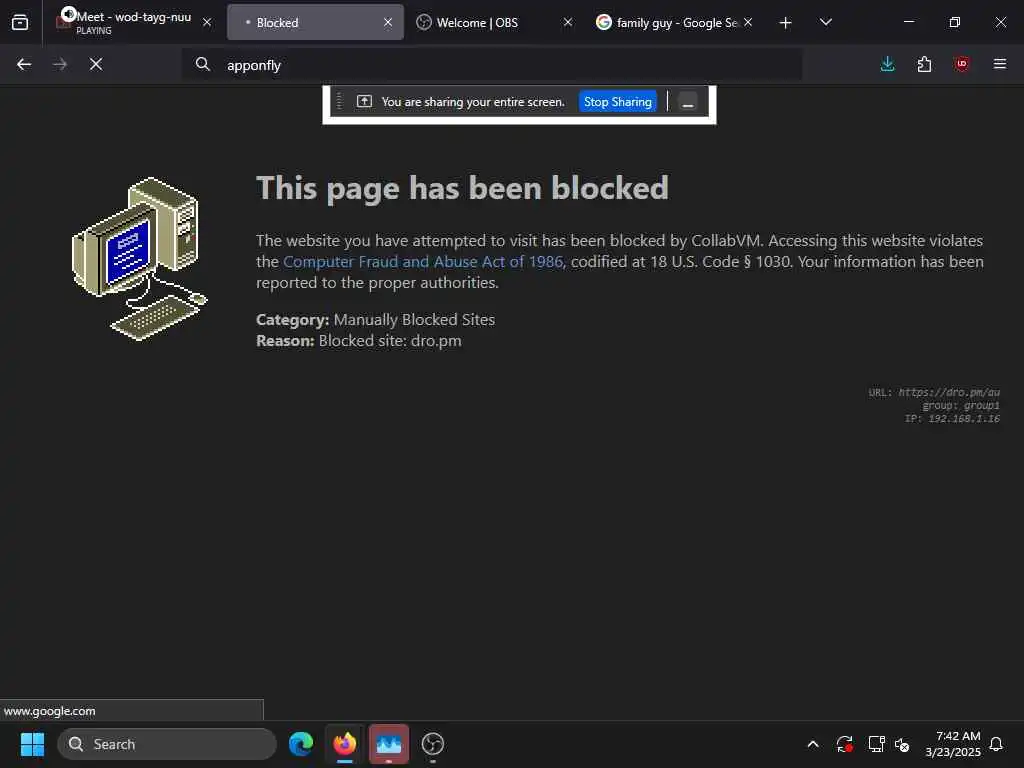Viewport: 1024px width, 768px height.
Task: Click the sync update tray icon
Action: (844, 744)
